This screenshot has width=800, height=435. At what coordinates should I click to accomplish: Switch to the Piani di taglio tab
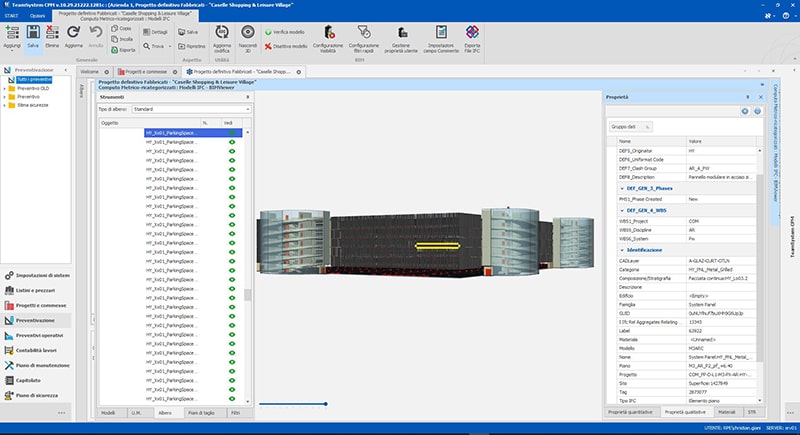pyautogui.click(x=202, y=413)
